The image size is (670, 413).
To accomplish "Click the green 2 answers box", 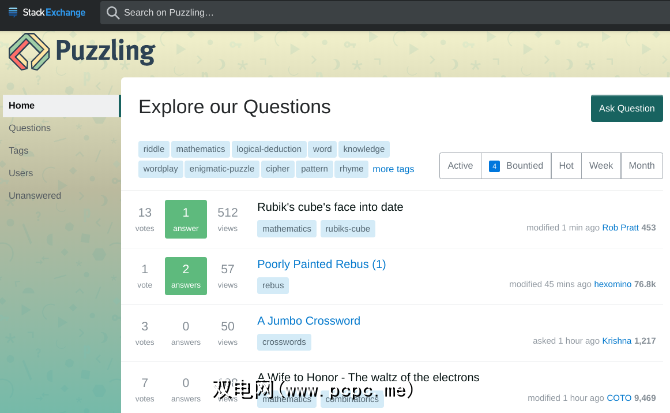I will click(x=186, y=276).
